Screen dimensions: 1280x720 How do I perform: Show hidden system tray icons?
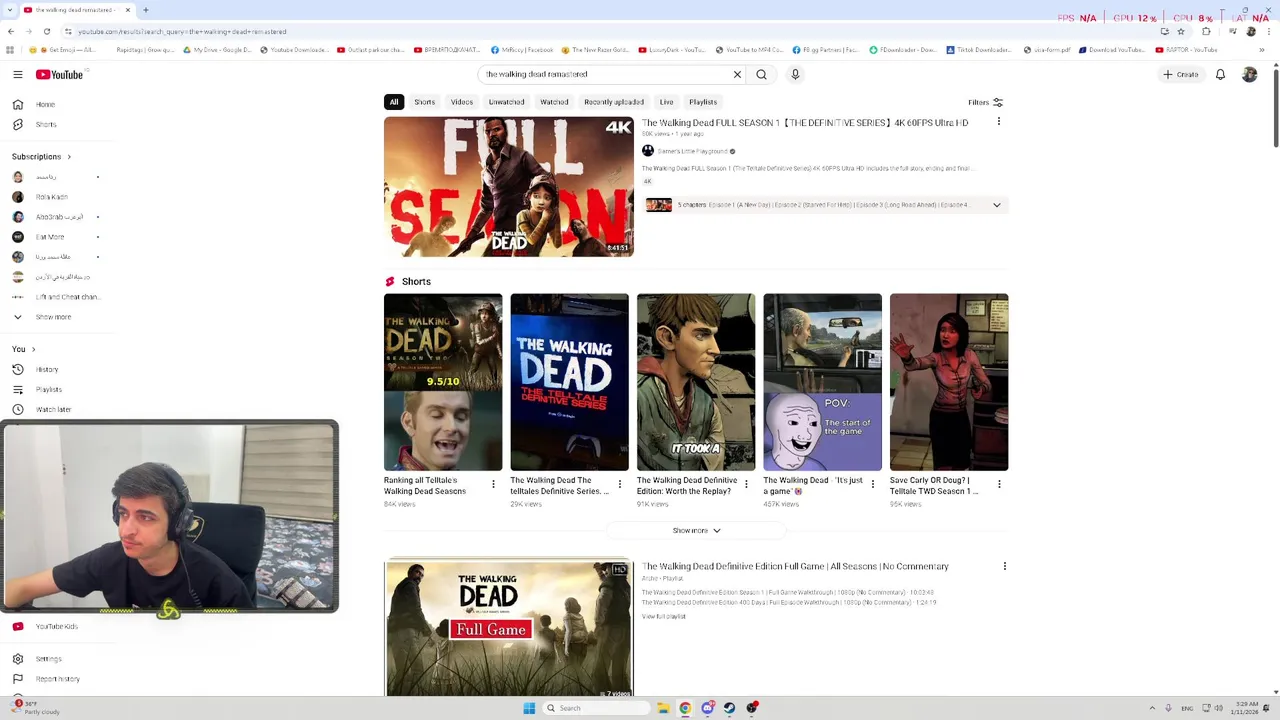pyautogui.click(x=1152, y=708)
